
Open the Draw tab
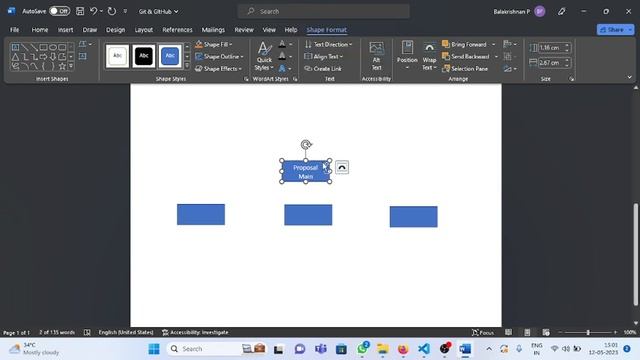point(90,30)
